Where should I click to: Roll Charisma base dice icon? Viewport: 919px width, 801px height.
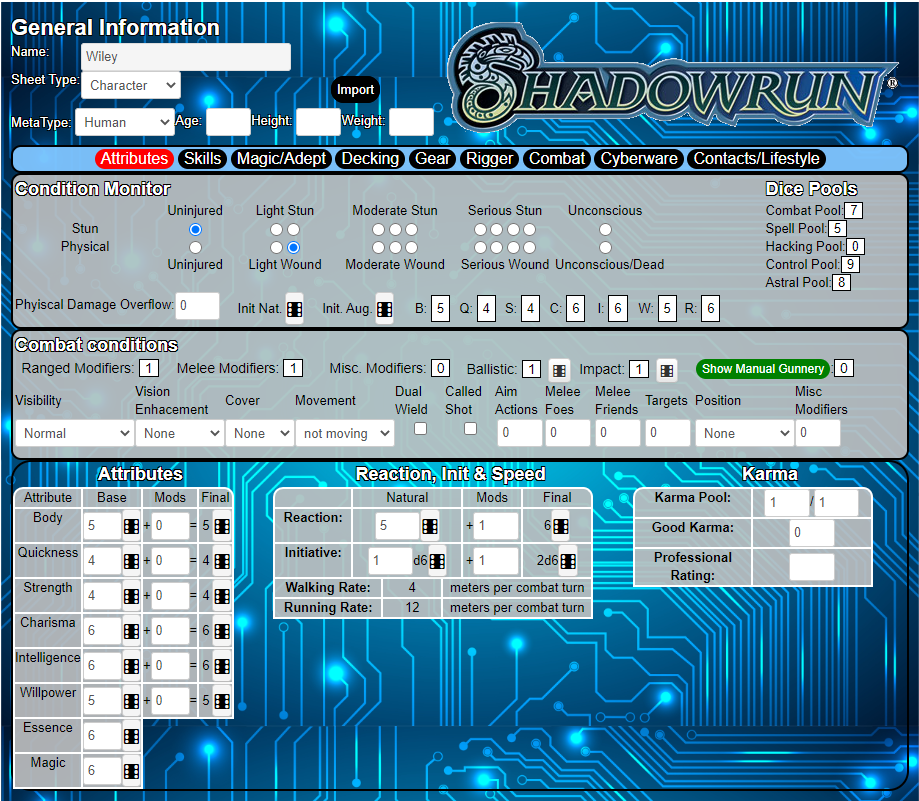[131, 631]
